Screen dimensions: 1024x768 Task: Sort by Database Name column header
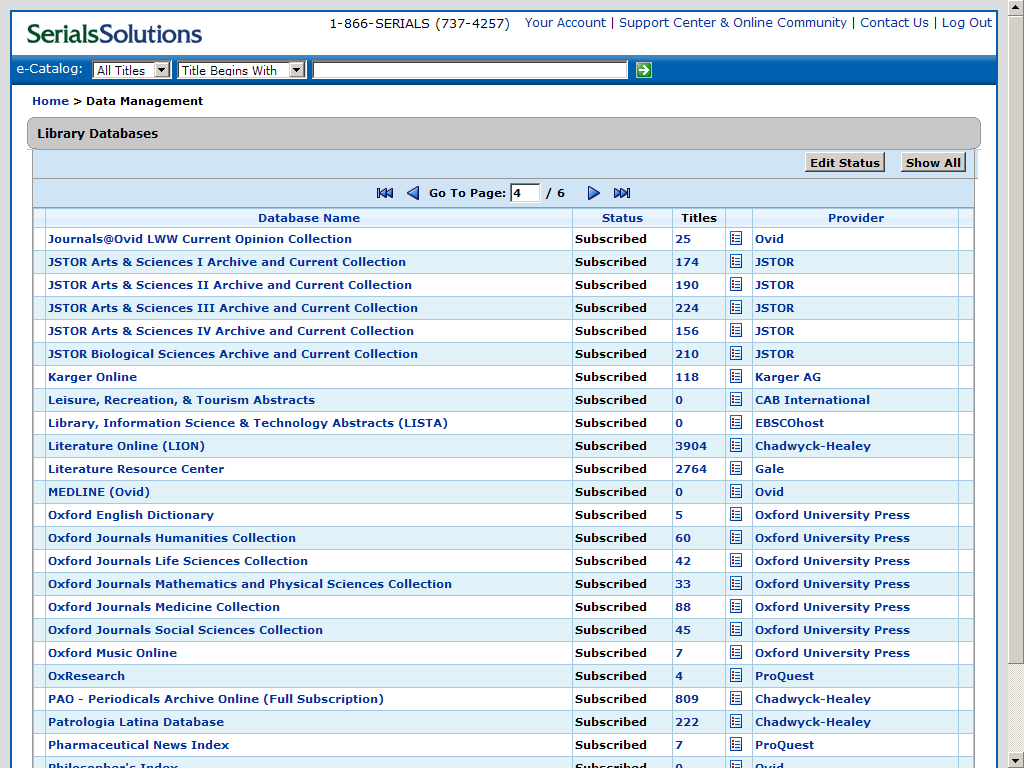click(x=309, y=218)
